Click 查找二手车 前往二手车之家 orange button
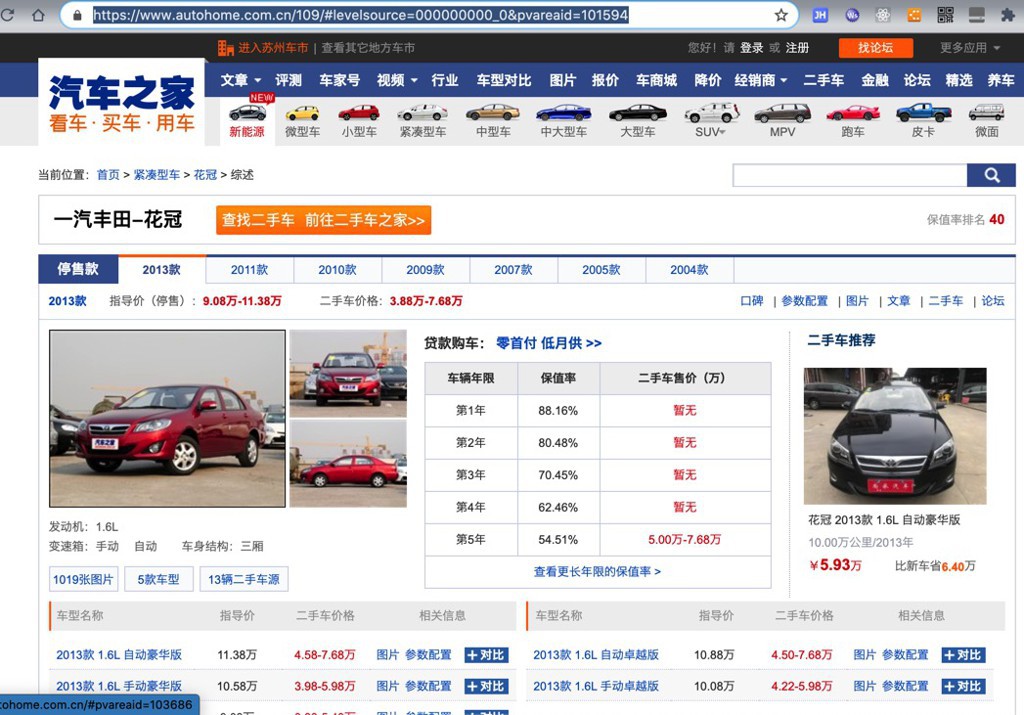Image resolution: width=1024 pixels, height=715 pixels. (323, 220)
